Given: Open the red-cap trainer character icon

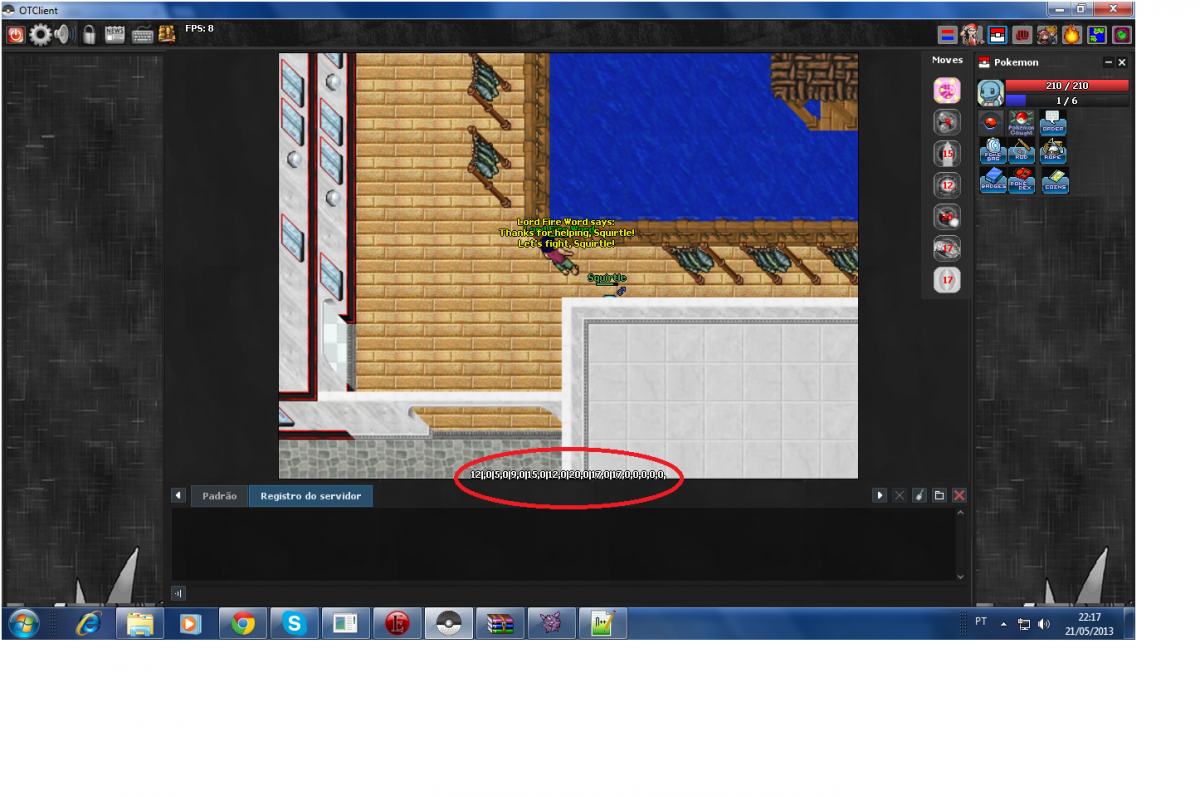Looking at the screenshot, I should tap(971, 35).
